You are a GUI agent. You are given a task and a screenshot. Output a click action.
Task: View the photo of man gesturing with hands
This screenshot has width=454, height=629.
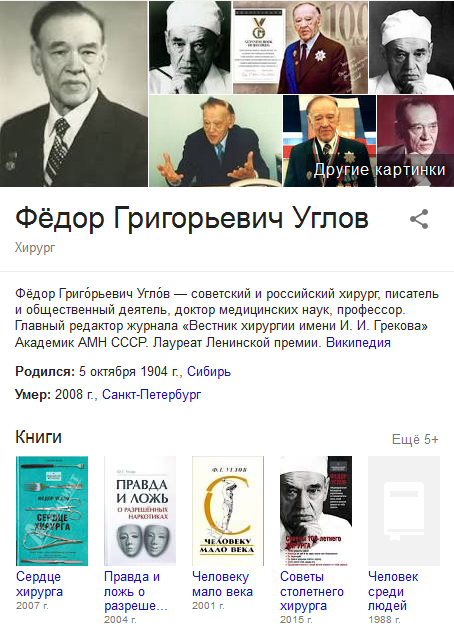coord(215,141)
